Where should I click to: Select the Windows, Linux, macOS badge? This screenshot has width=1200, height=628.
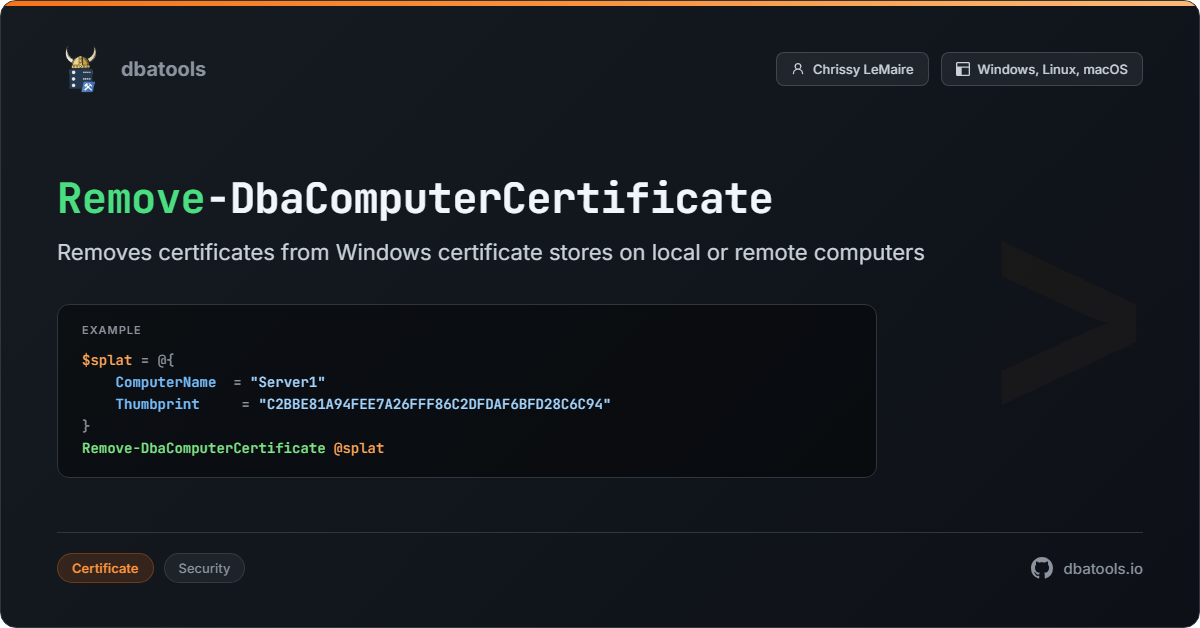[1042, 69]
